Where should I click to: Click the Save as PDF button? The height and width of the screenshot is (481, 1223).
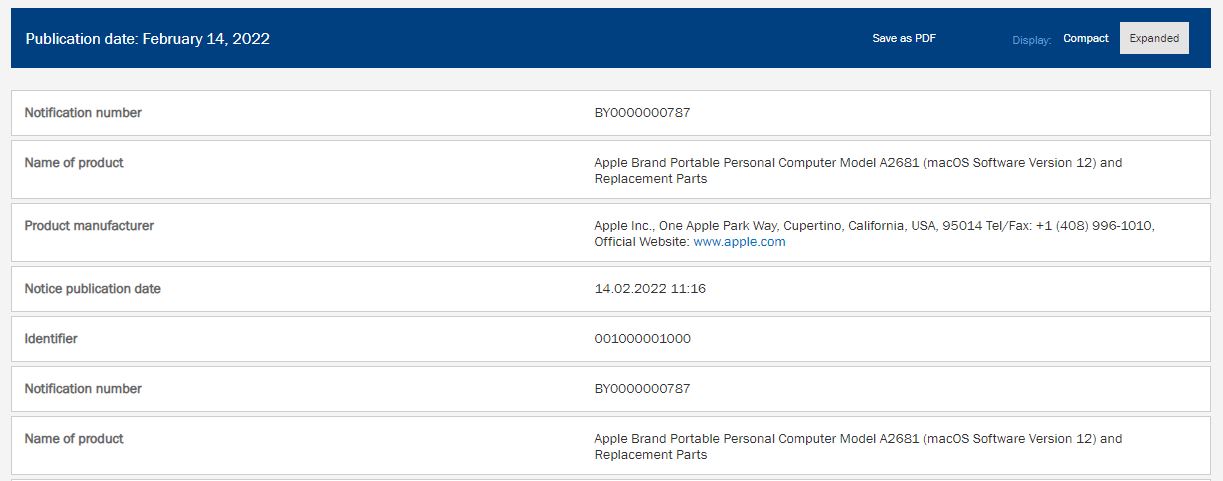pyautogui.click(x=904, y=38)
